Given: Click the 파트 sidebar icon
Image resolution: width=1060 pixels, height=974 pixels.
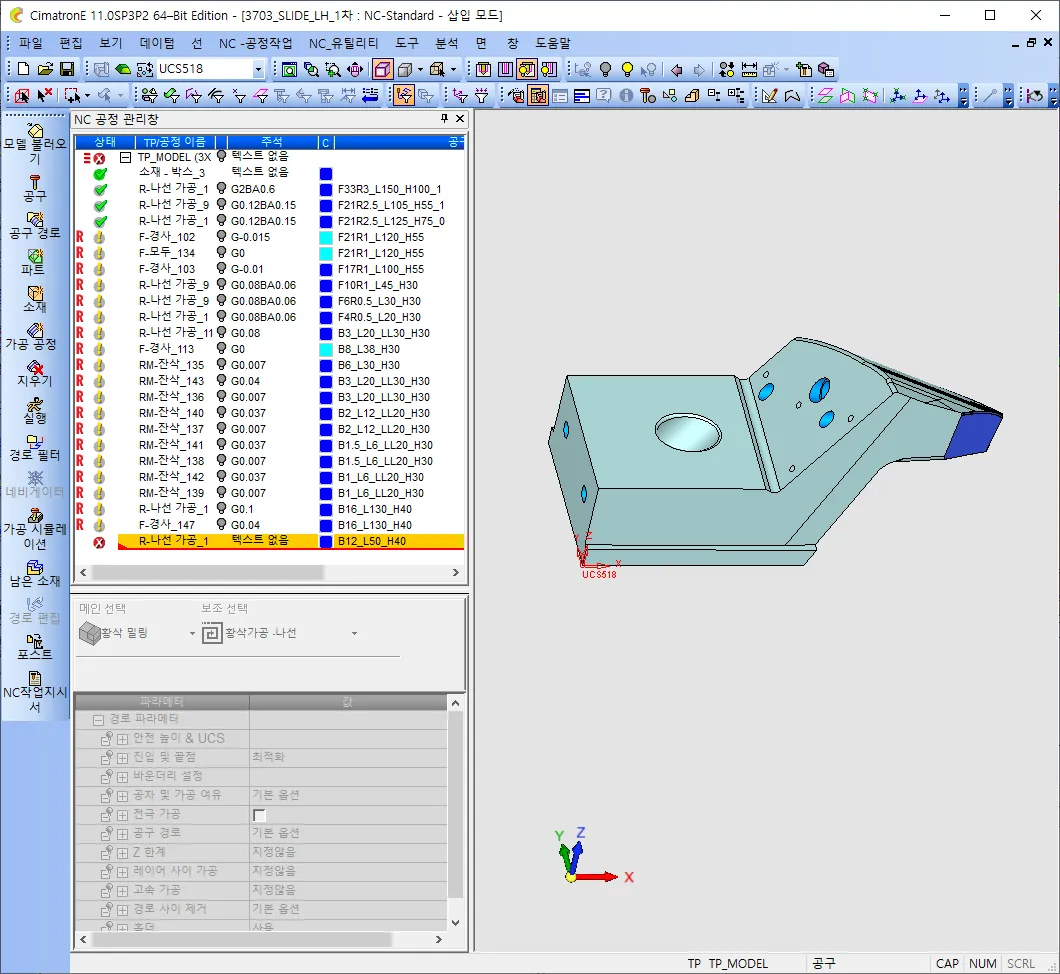Looking at the screenshot, I should click(35, 262).
